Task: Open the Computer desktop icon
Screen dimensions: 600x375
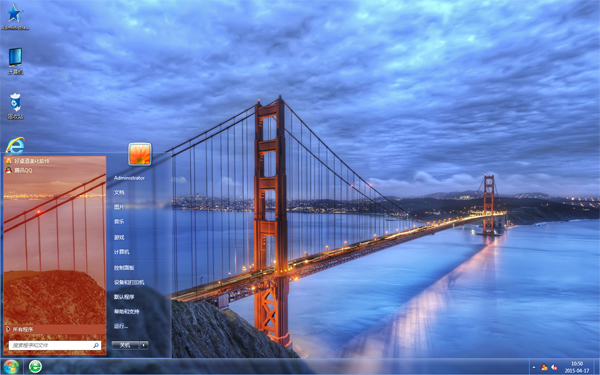Action: [15, 61]
